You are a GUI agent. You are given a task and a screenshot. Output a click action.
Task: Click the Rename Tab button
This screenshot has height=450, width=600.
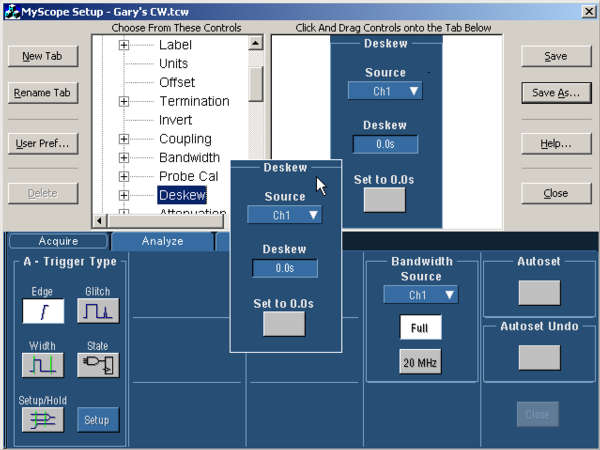43,93
